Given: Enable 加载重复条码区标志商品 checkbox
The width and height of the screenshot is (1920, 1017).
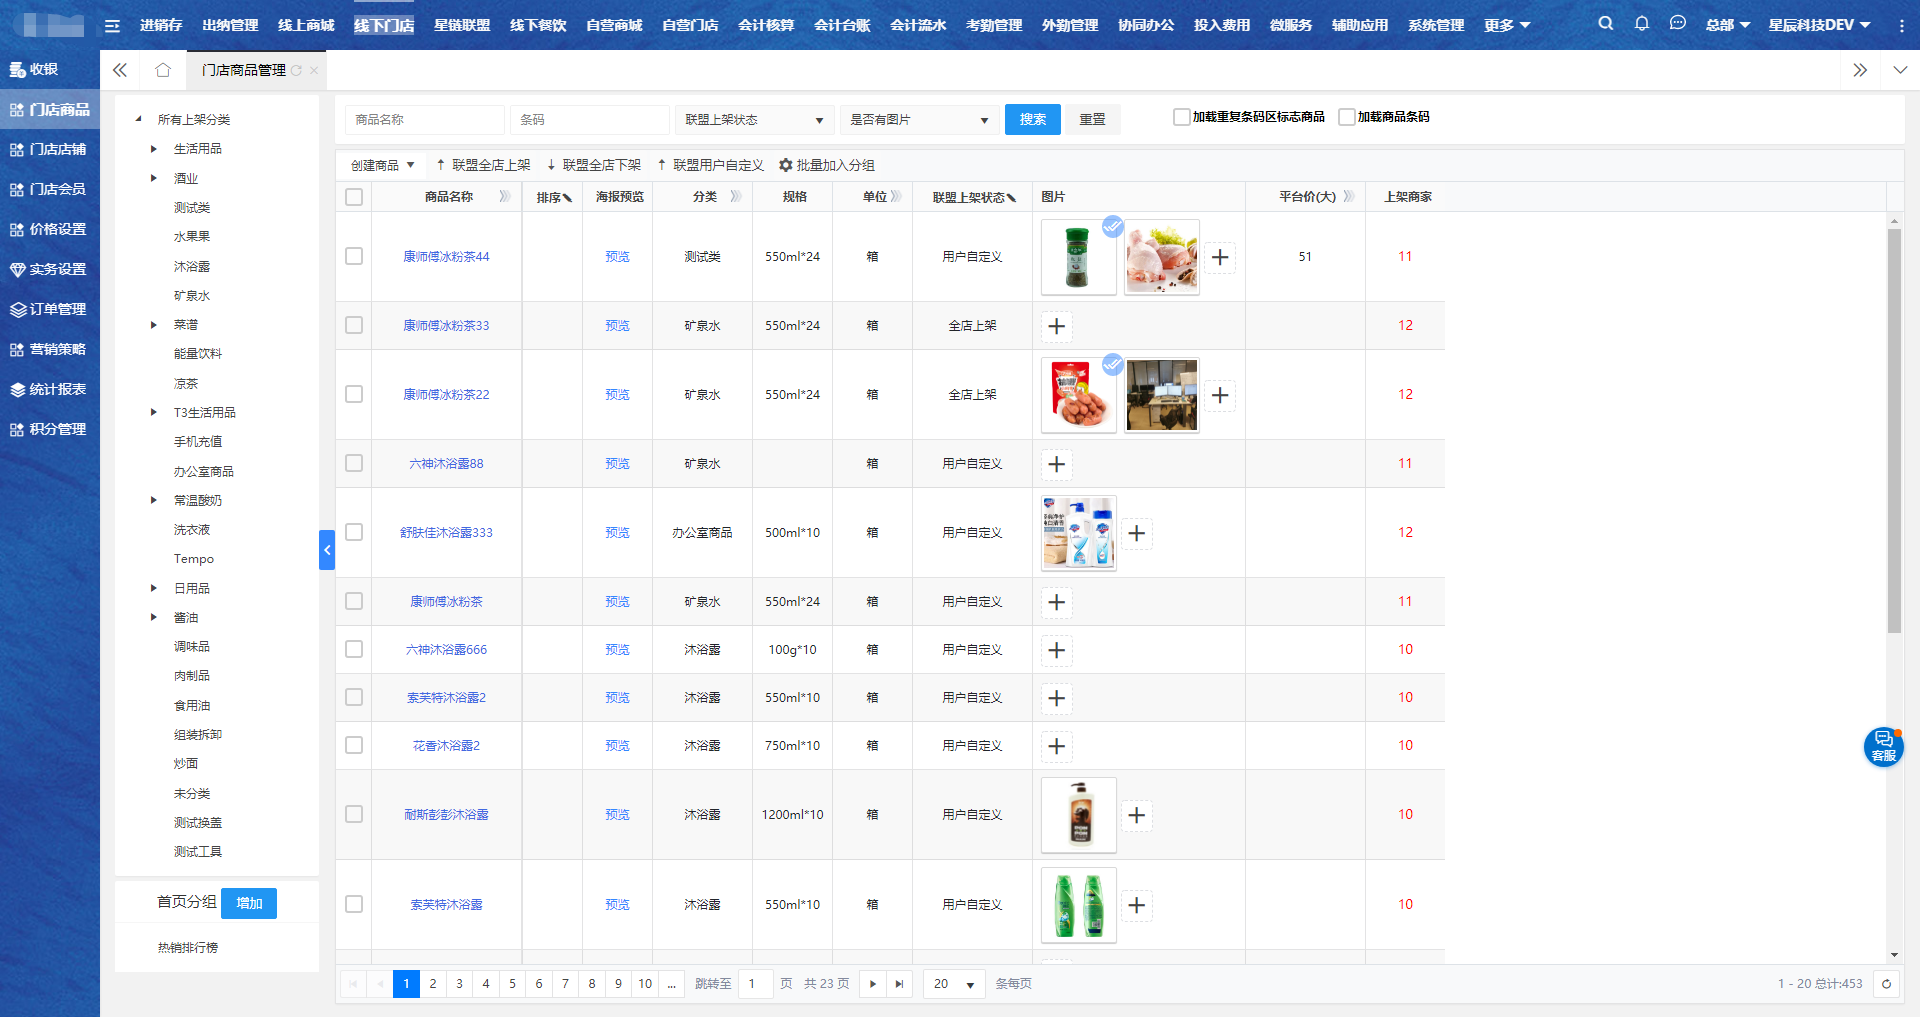Looking at the screenshot, I should pos(1181,117).
